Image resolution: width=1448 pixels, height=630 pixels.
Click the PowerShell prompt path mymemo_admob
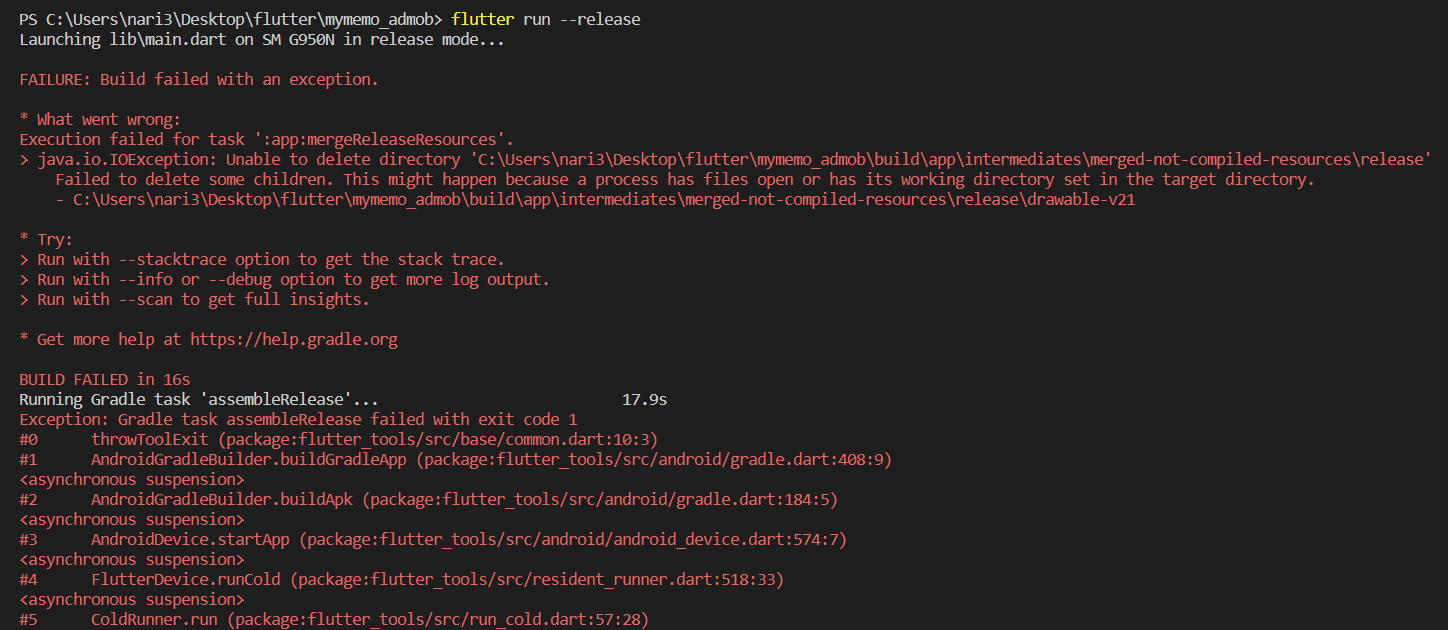tap(380, 20)
